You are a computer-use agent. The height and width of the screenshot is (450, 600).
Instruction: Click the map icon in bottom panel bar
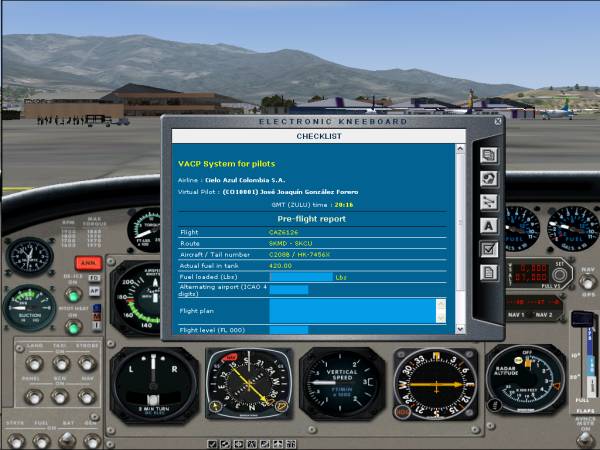[238, 444]
